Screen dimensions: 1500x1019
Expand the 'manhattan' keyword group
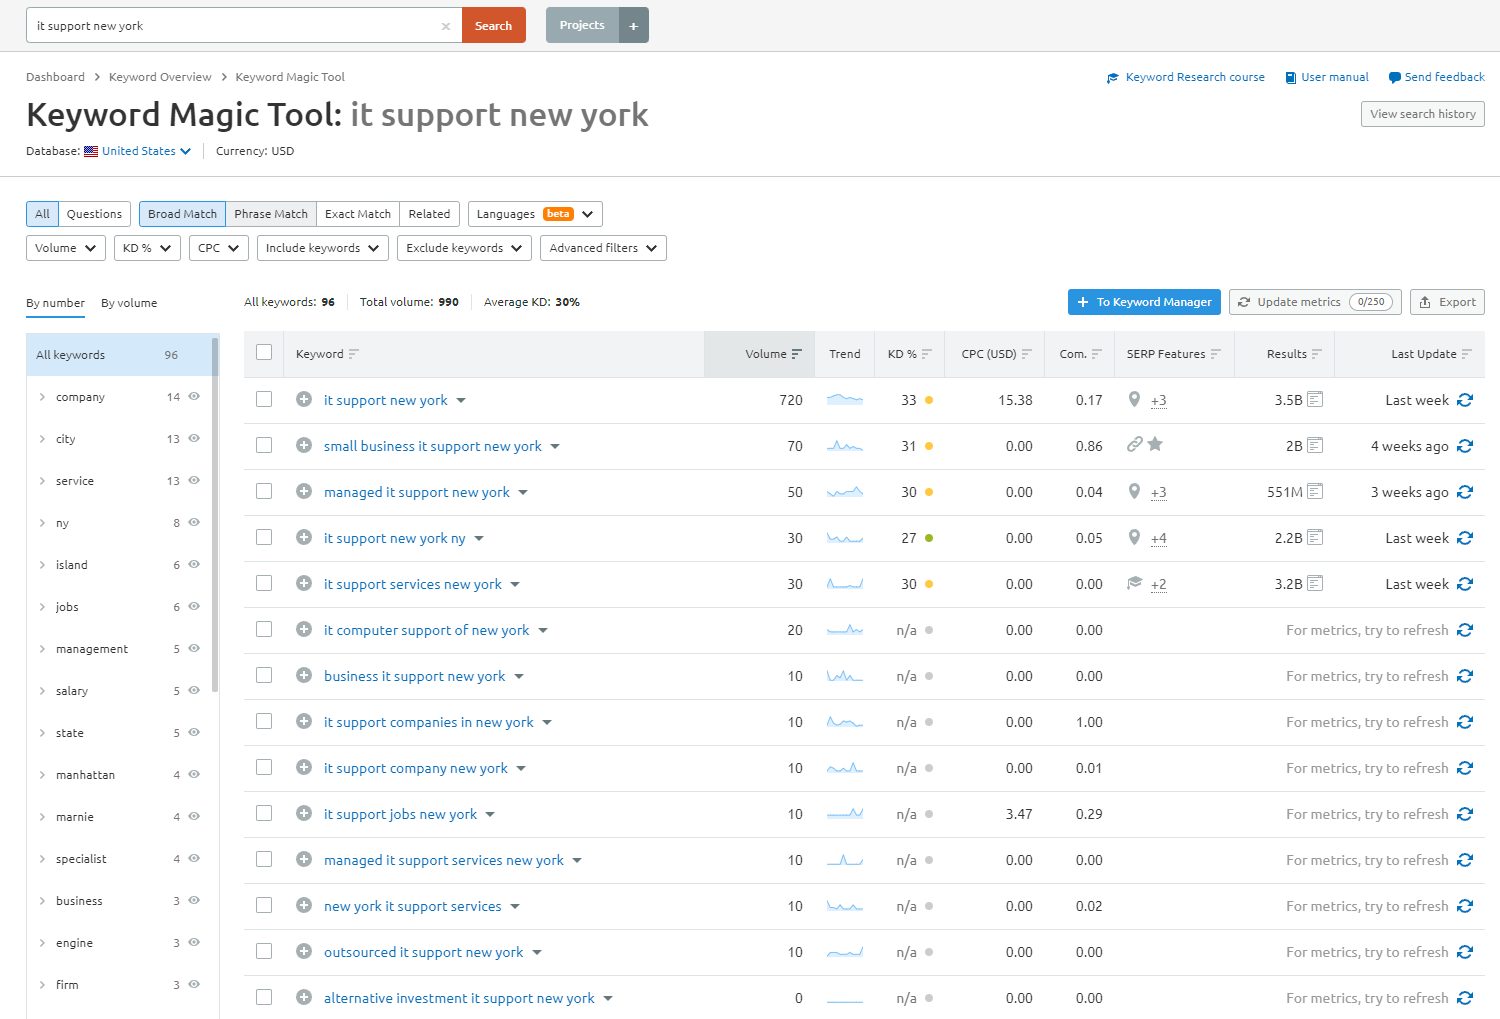pyautogui.click(x=42, y=775)
